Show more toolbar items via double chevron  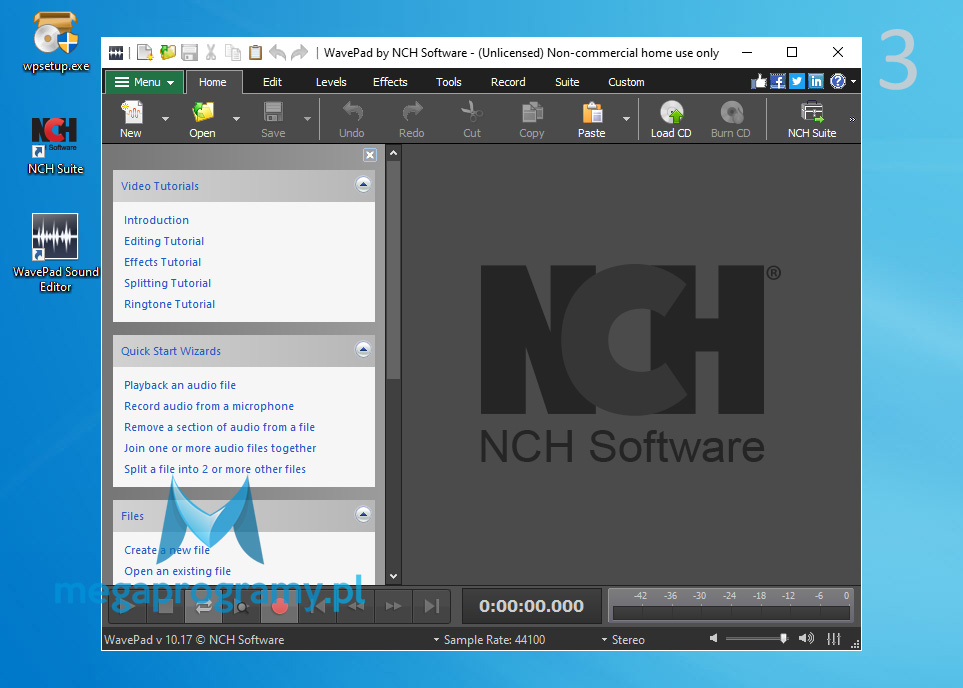point(852,119)
